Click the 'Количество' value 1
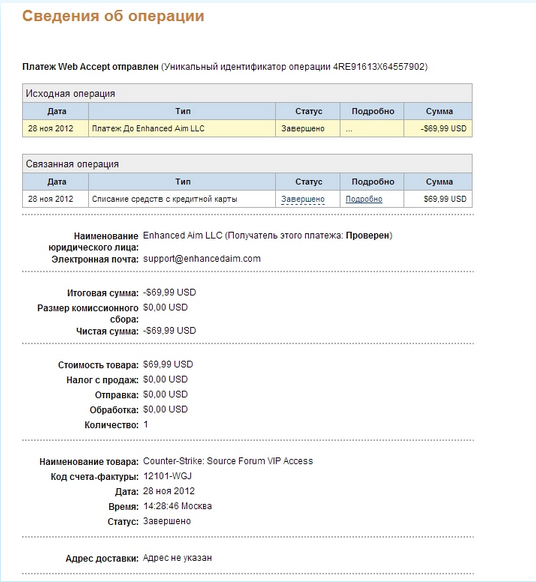 (146, 424)
